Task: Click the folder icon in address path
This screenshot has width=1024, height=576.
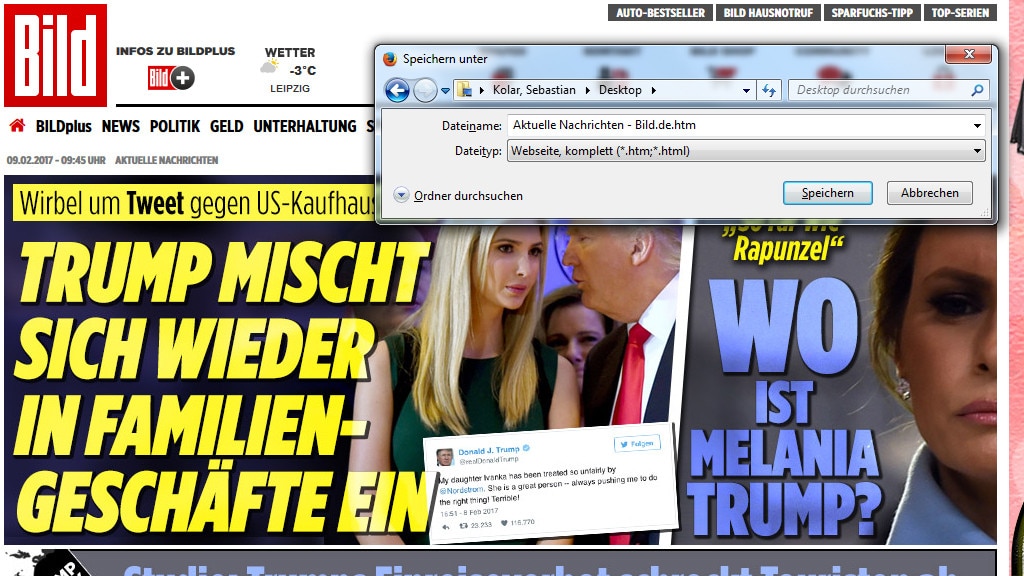Action: point(464,90)
